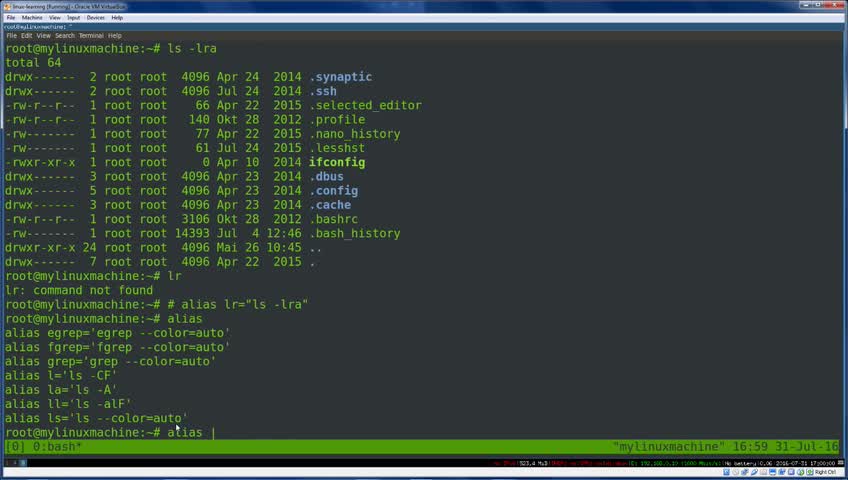The width and height of the screenshot is (848, 480).
Task: Click the alias ll='ls -alF' line
Action: coord(68,404)
